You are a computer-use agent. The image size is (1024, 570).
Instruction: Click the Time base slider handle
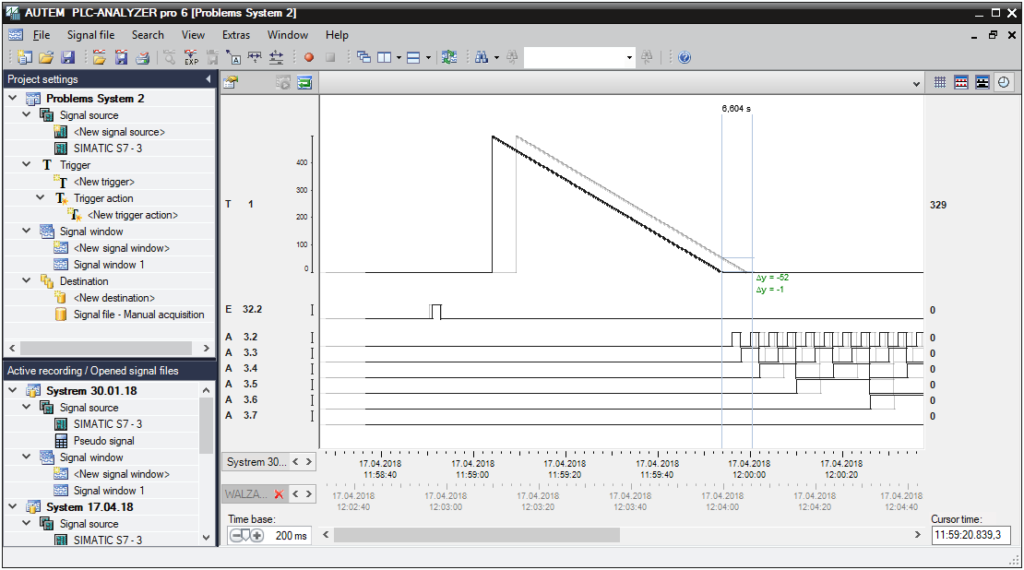click(x=246, y=535)
